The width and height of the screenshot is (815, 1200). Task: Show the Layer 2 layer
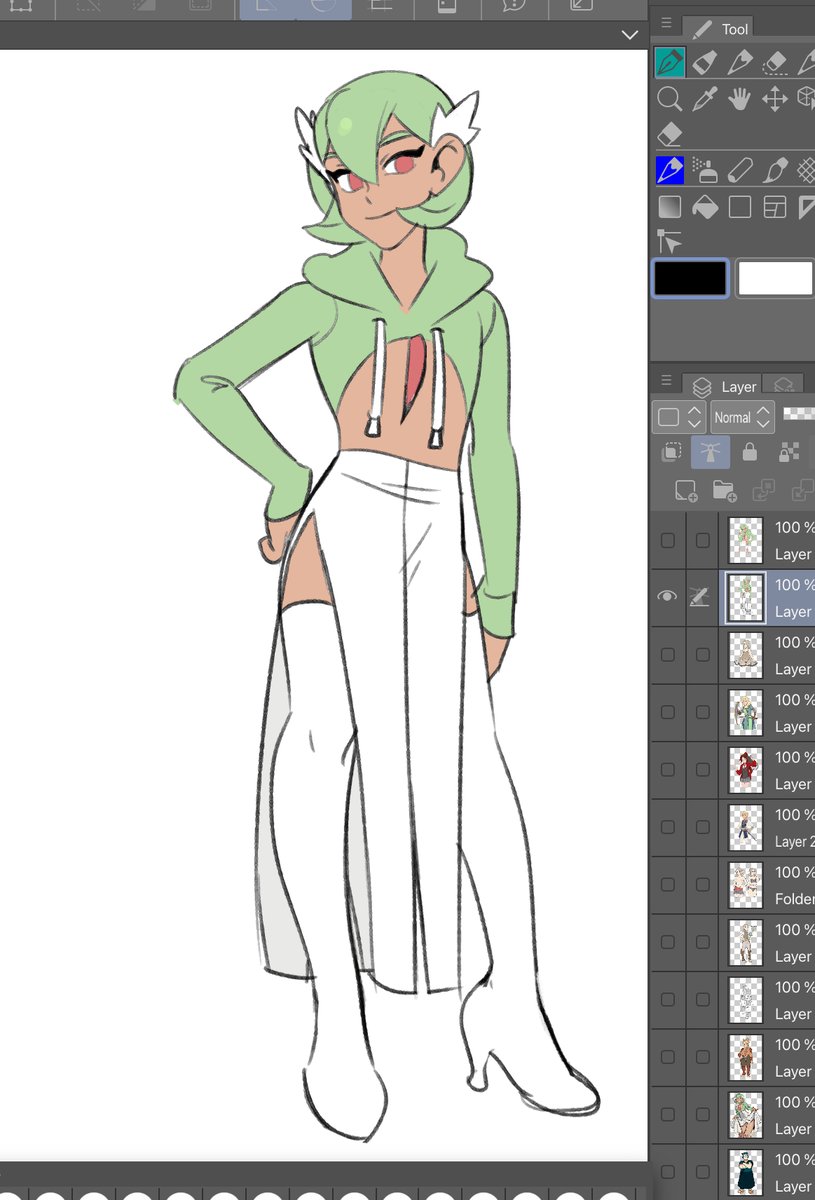tap(667, 827)
